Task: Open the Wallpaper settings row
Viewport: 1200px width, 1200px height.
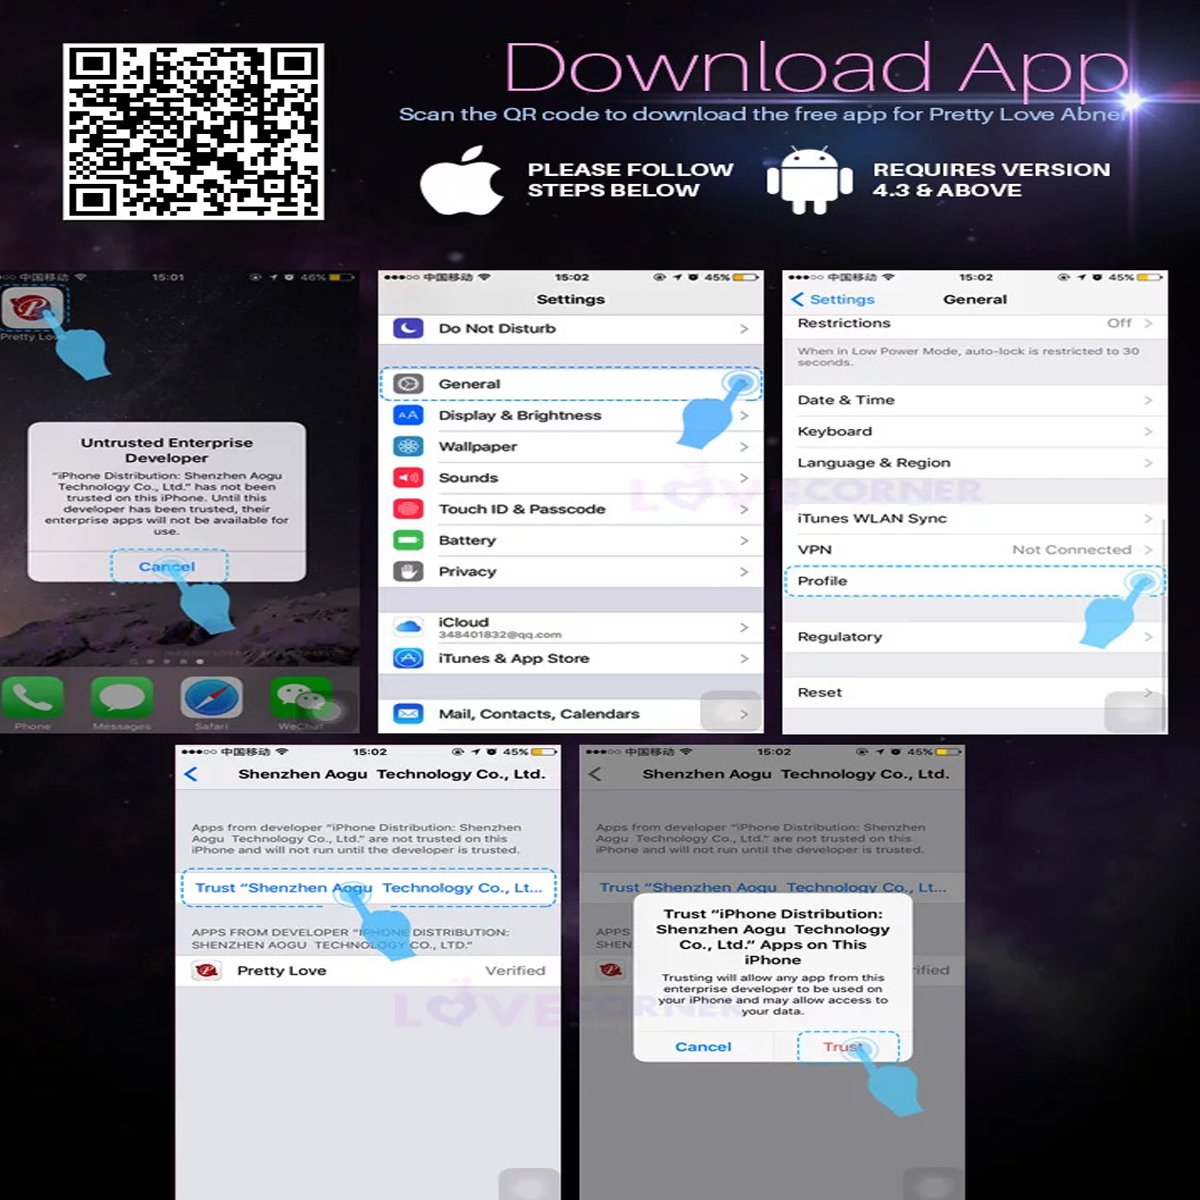Action: click(570, 446)
